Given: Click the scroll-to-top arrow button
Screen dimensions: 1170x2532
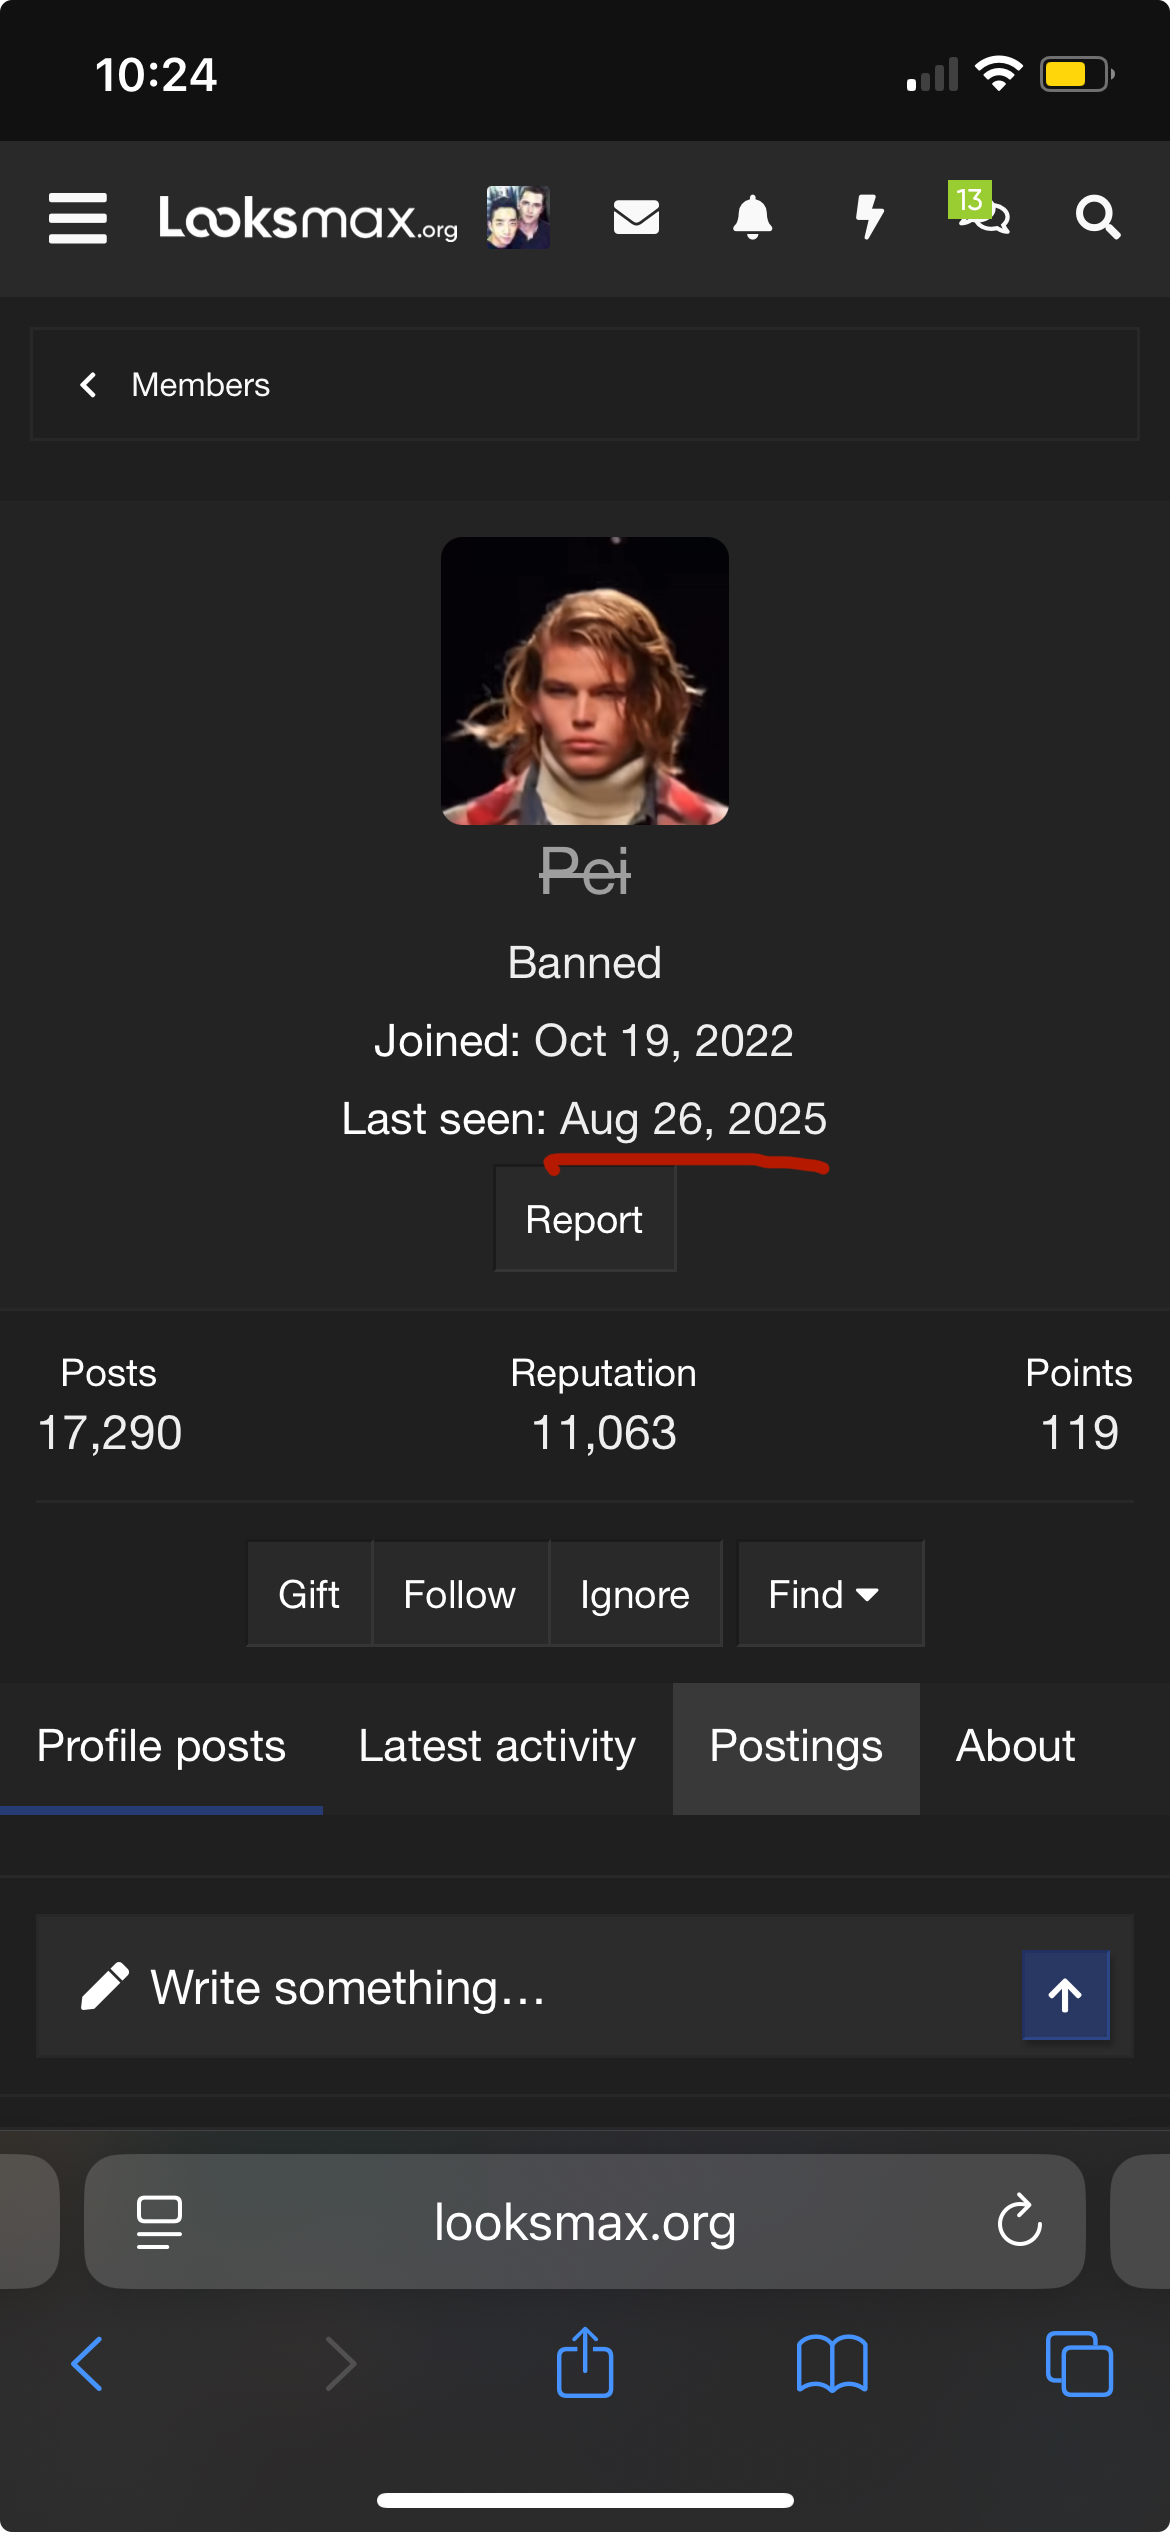Looking at the screenshot, I should (x=1065, y=1995).
